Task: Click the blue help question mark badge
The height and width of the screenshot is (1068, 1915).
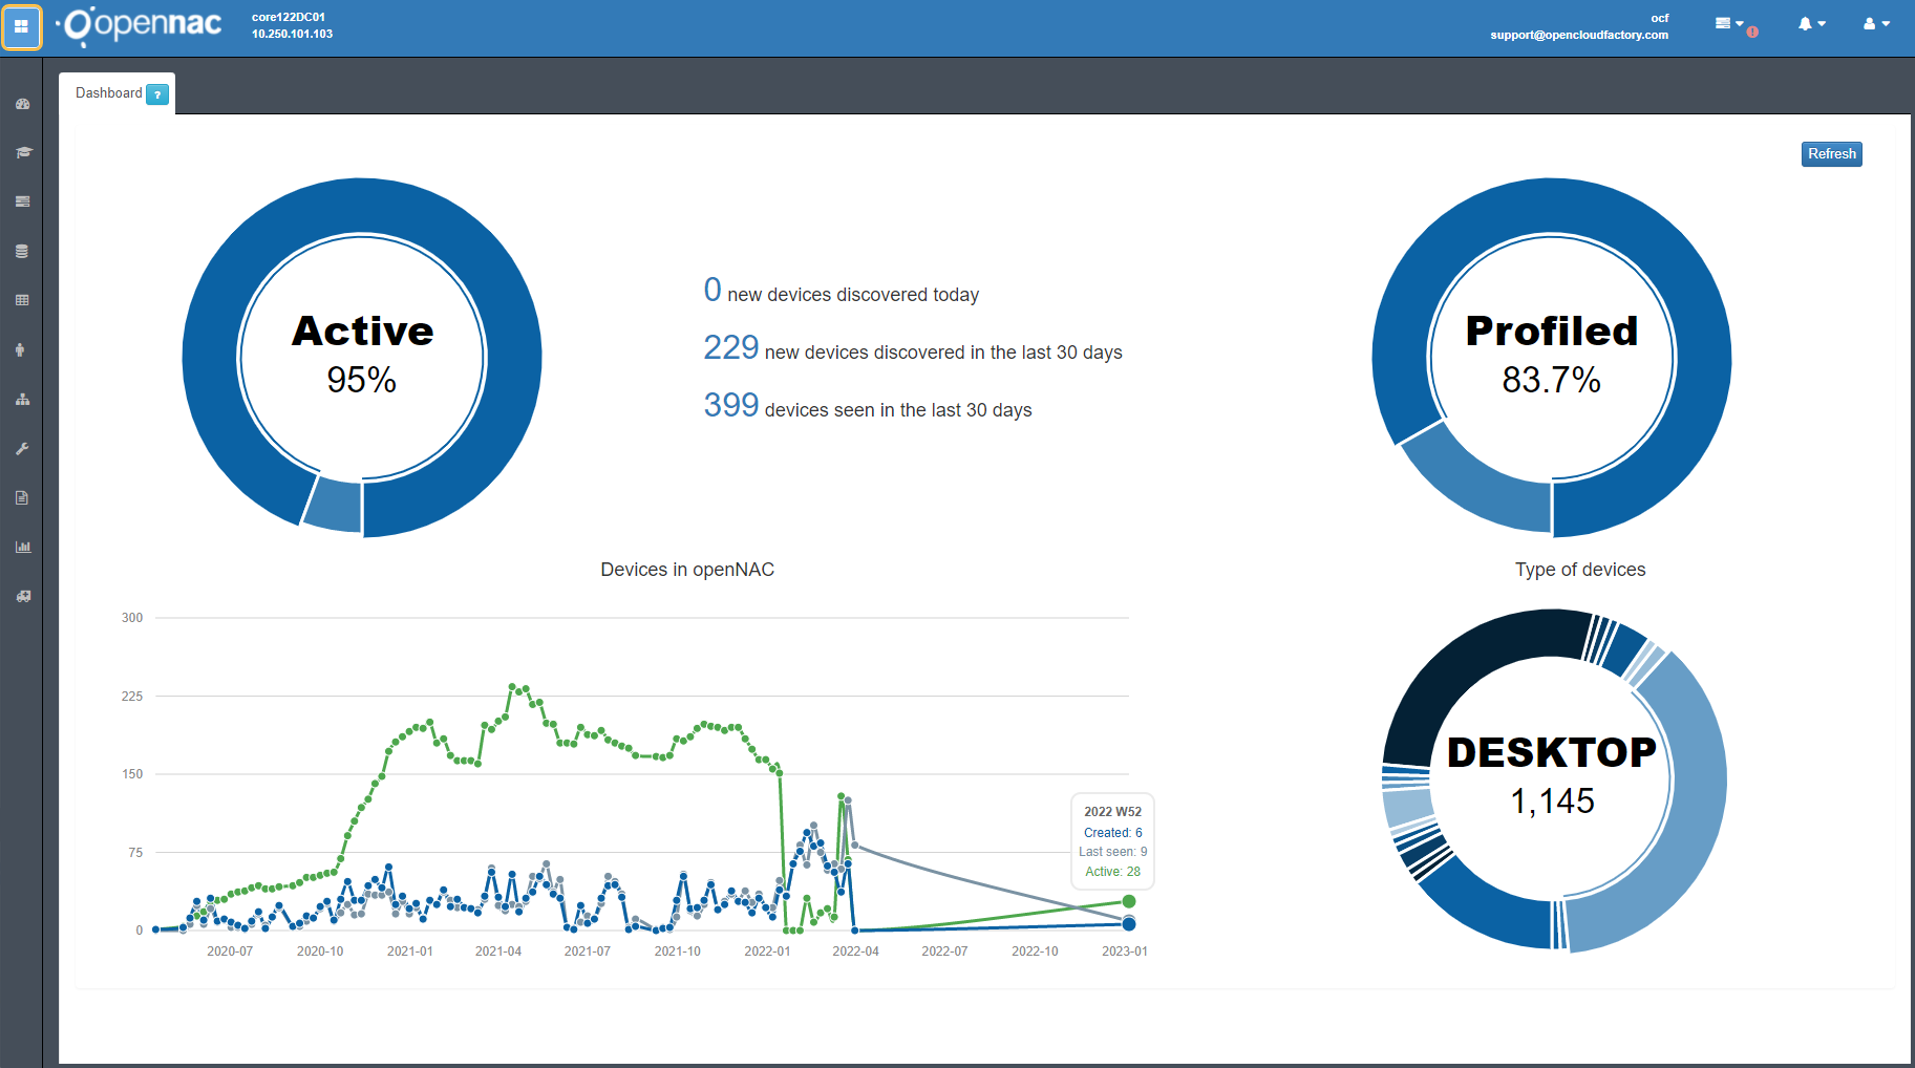Action: click(157, 94)
